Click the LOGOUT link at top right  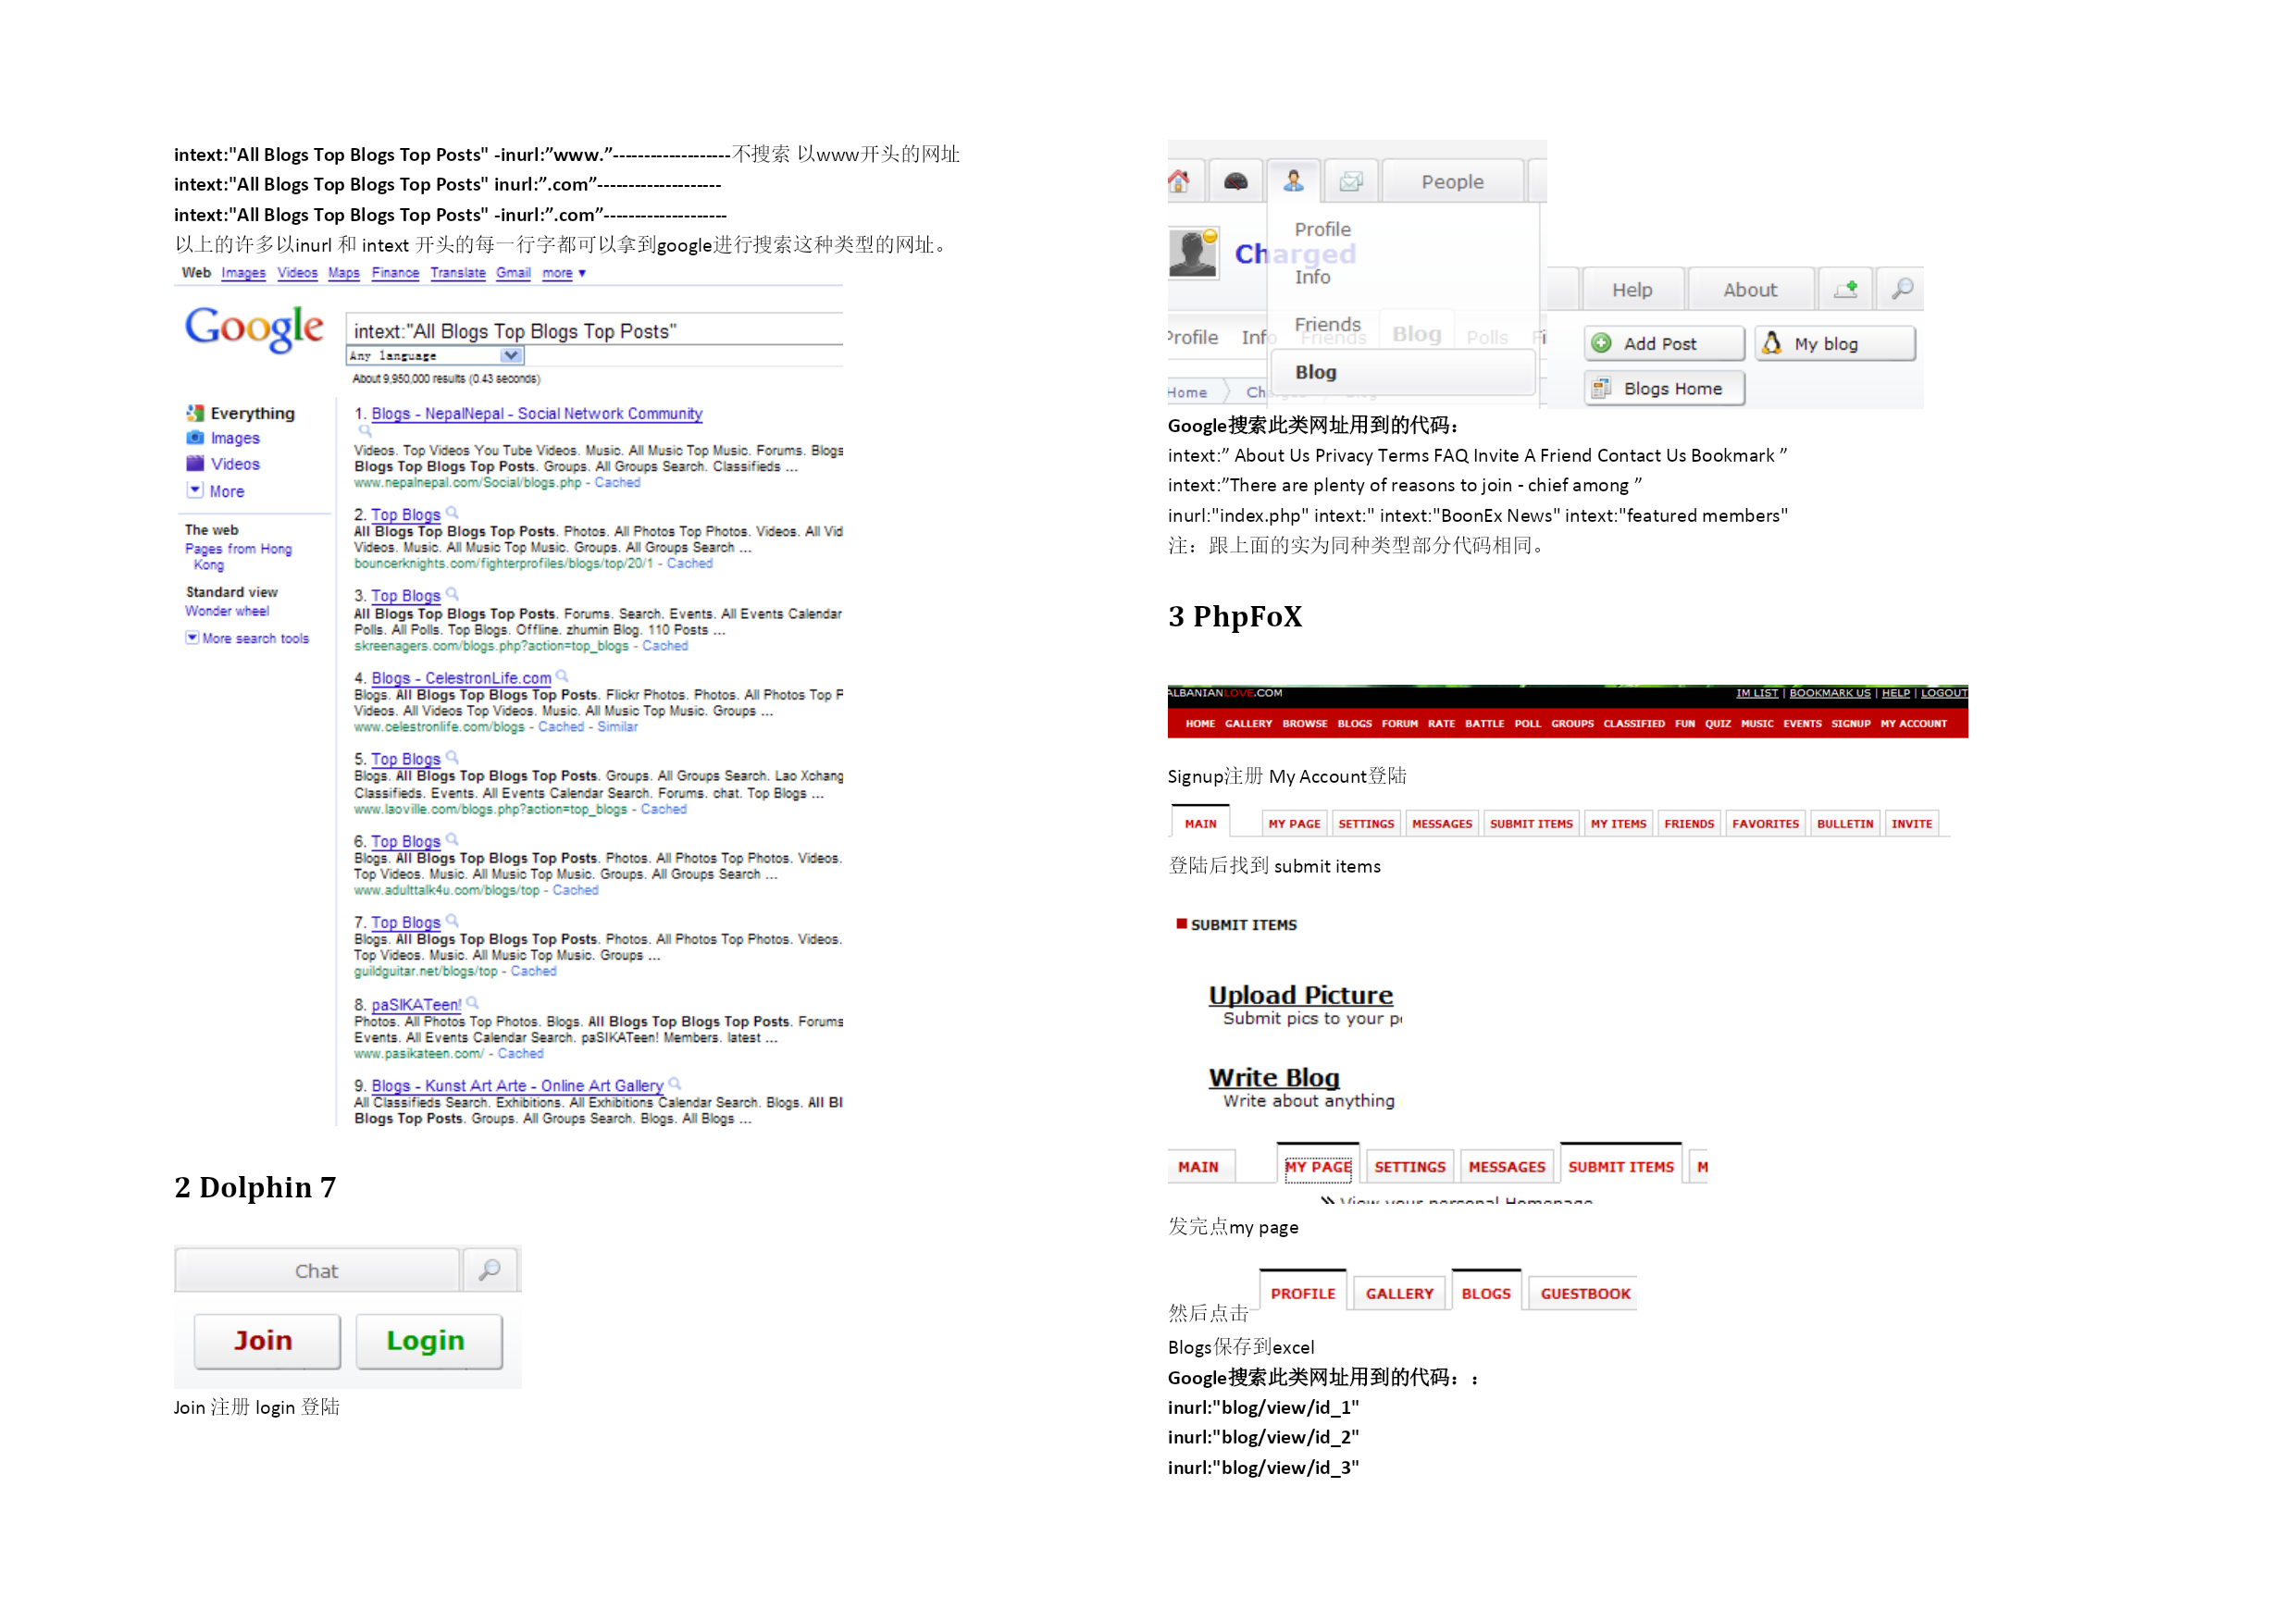(1943, 693)
